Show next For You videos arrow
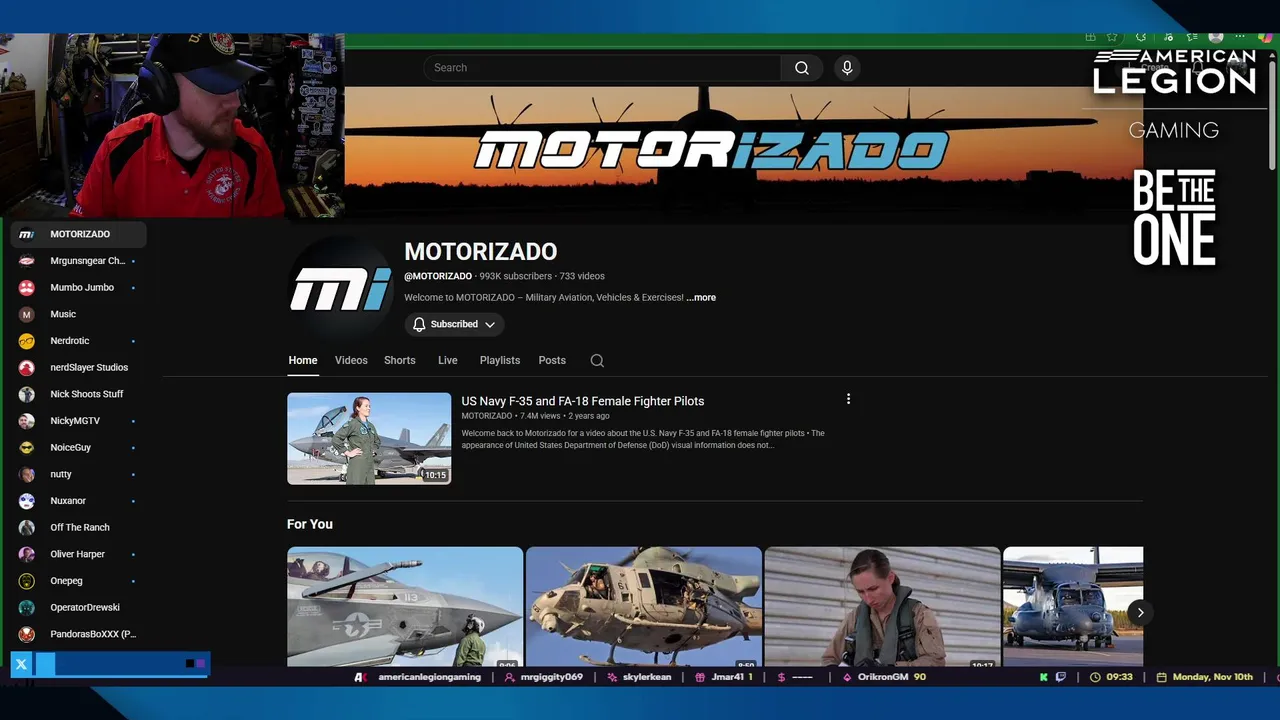This screenshot has height=720, width=1280. click(1139, 612)
